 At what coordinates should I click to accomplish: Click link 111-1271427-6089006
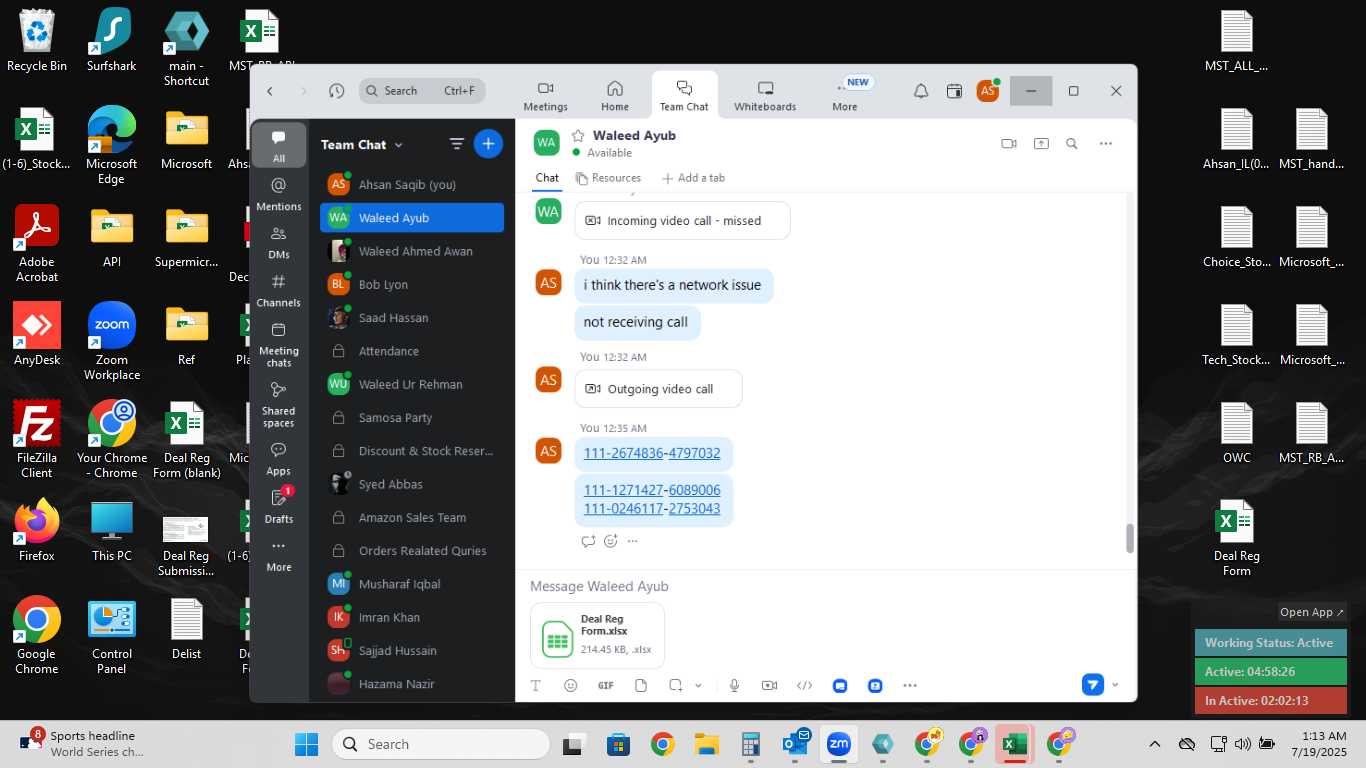click(652, 490)
